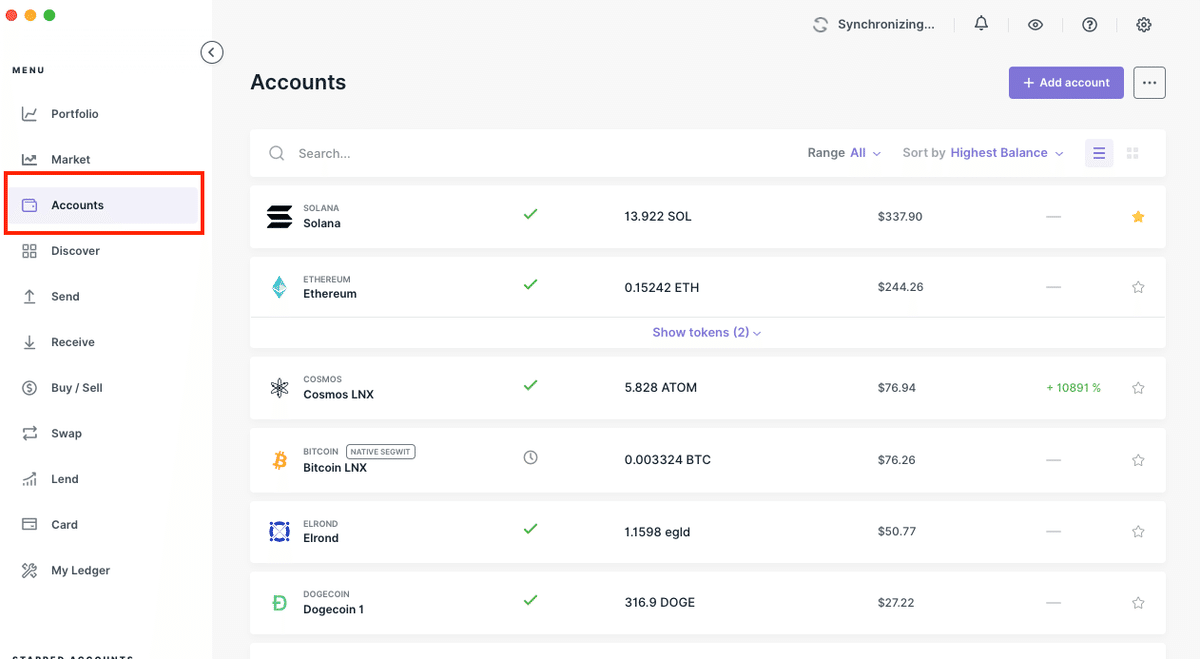The width and height of the screenshot is (1200, 659).
Task: Switch to grid view layout
Action: coord(1133,153)
